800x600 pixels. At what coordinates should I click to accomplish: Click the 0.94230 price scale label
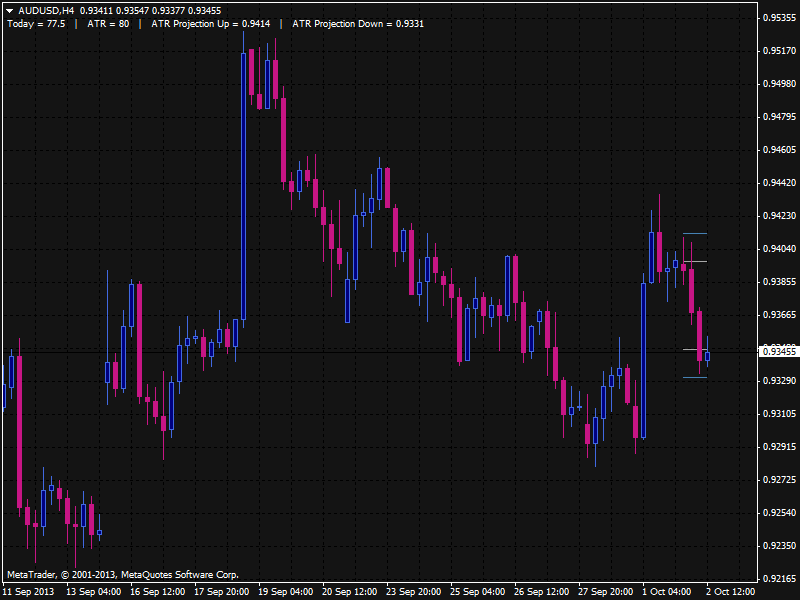pos(779,216)
